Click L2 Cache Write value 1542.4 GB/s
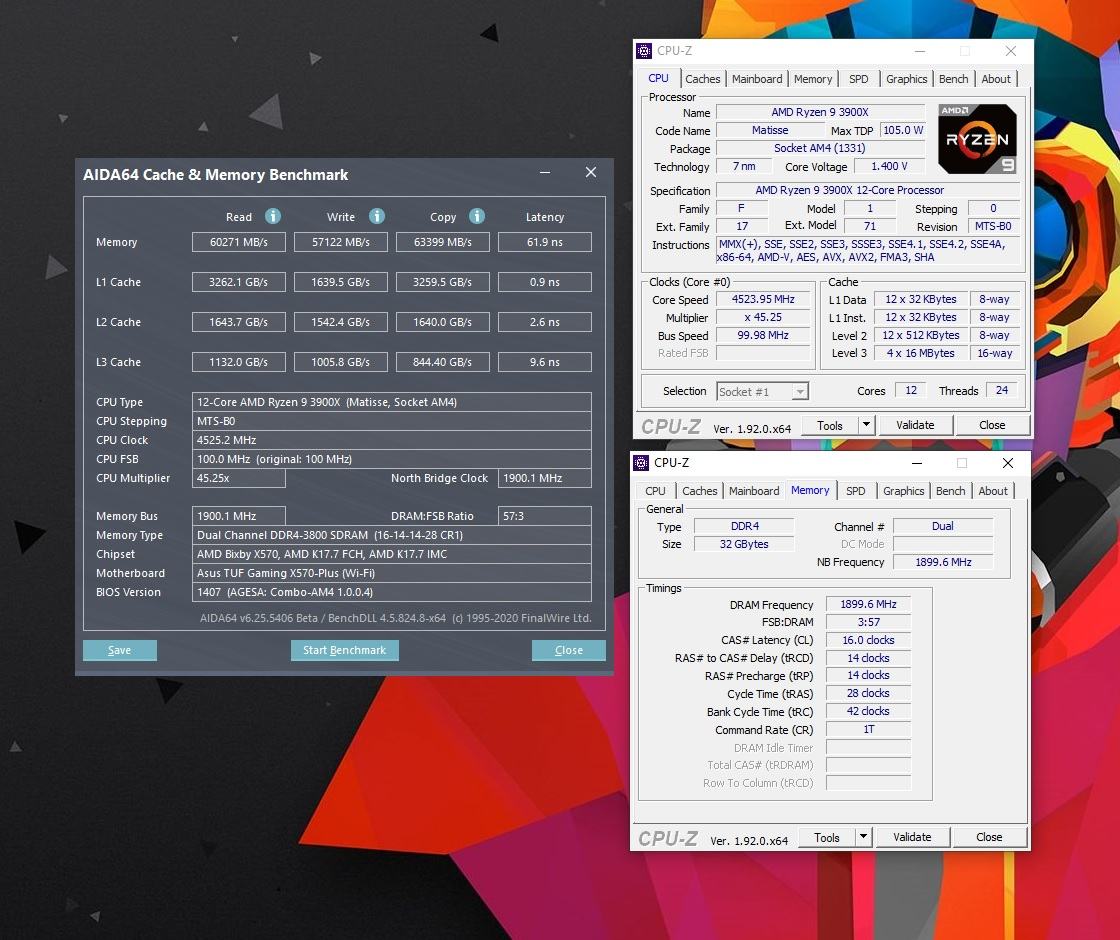The image size is (1120, 940). (x=341, y=322)
